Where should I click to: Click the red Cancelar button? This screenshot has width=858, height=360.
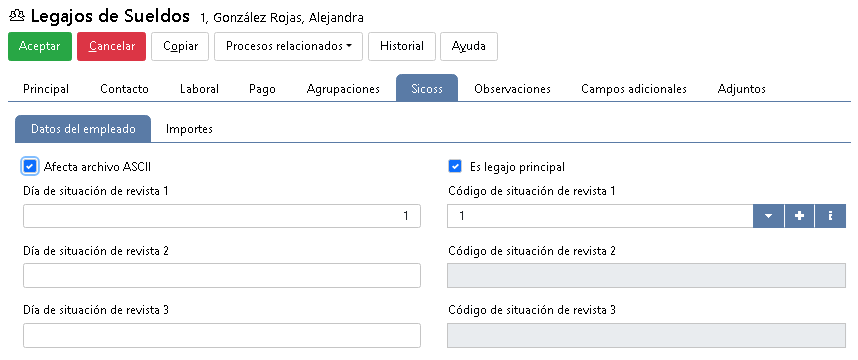tap(112, 46)
